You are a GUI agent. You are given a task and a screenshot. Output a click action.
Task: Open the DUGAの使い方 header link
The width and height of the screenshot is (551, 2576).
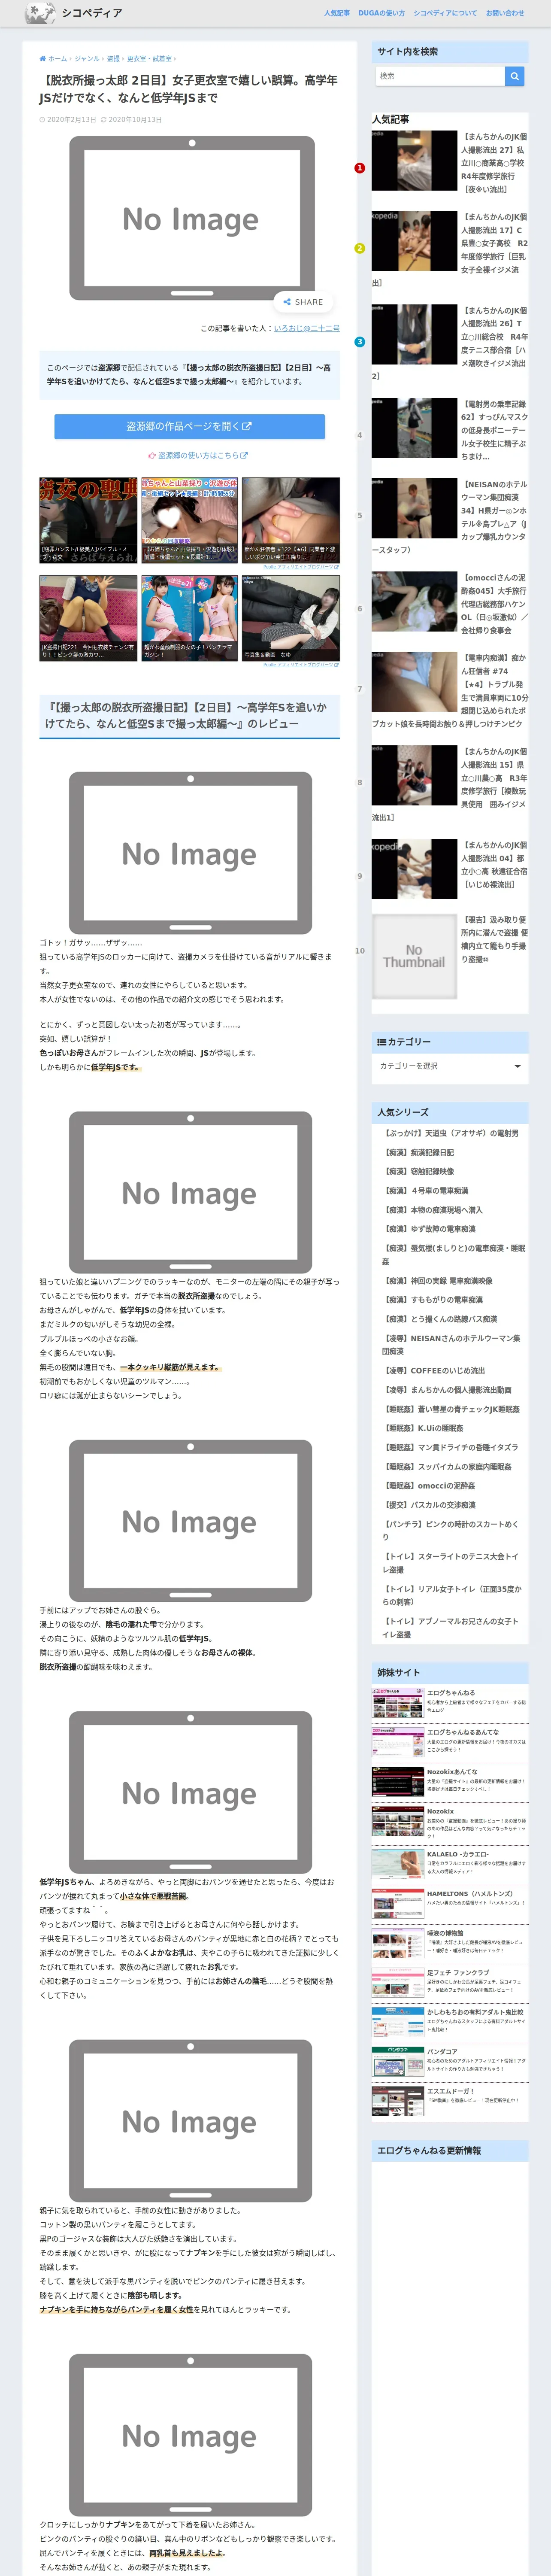pyautogui.click(x=382, y=13)
